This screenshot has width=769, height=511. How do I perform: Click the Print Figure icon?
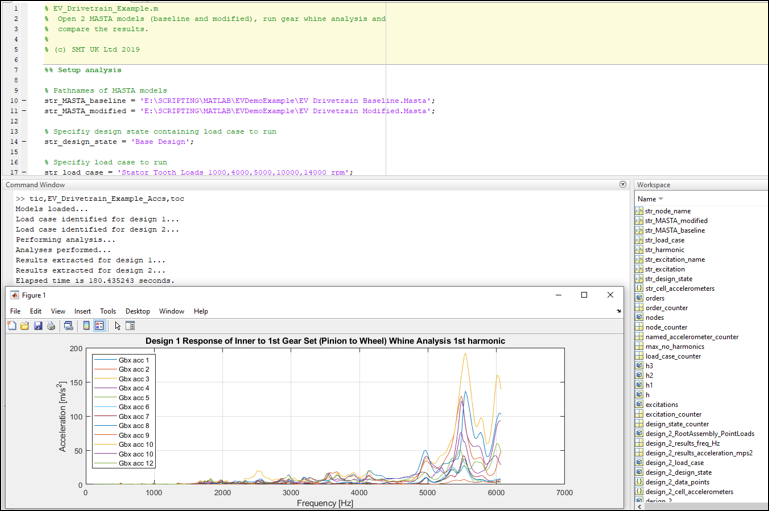pyautogui.click(x=51, y=326)
